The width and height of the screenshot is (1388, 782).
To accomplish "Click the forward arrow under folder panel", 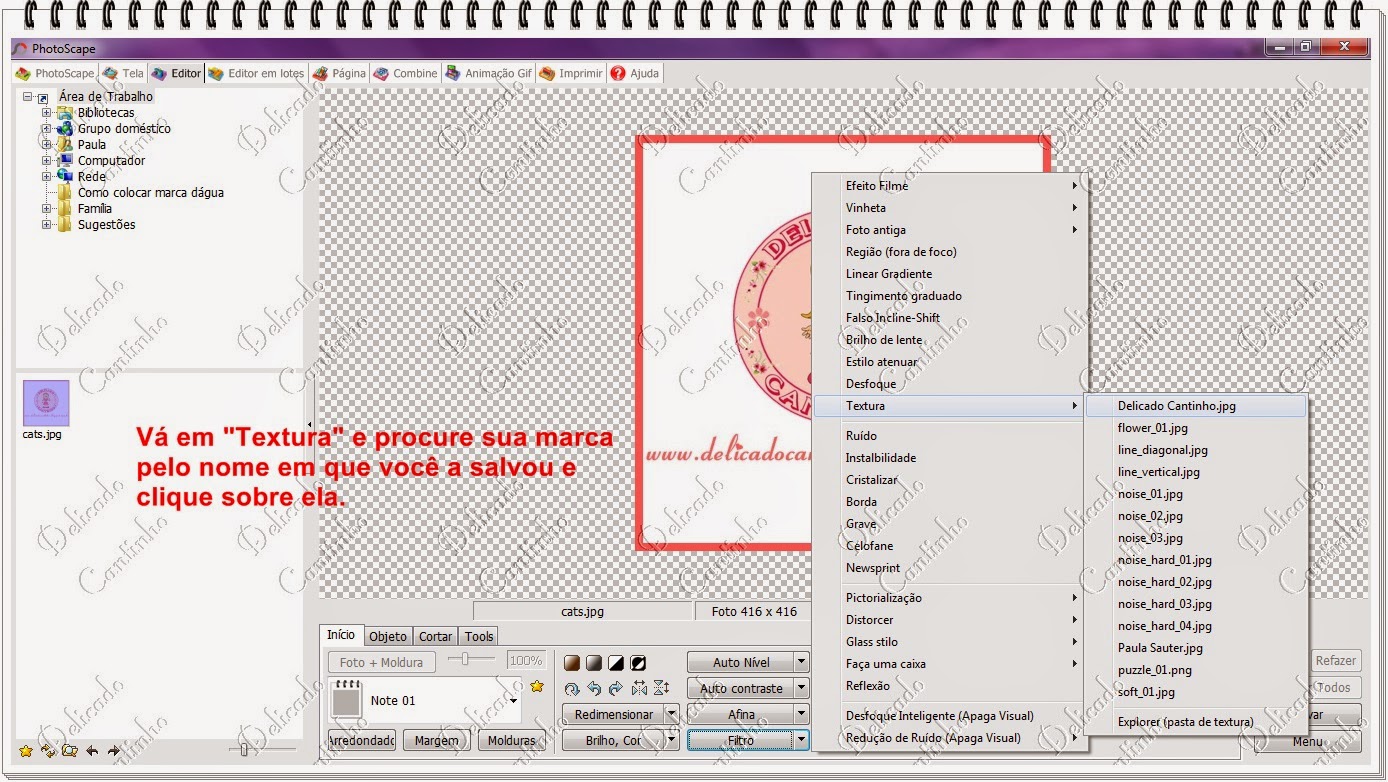I will tap(114, 750).
